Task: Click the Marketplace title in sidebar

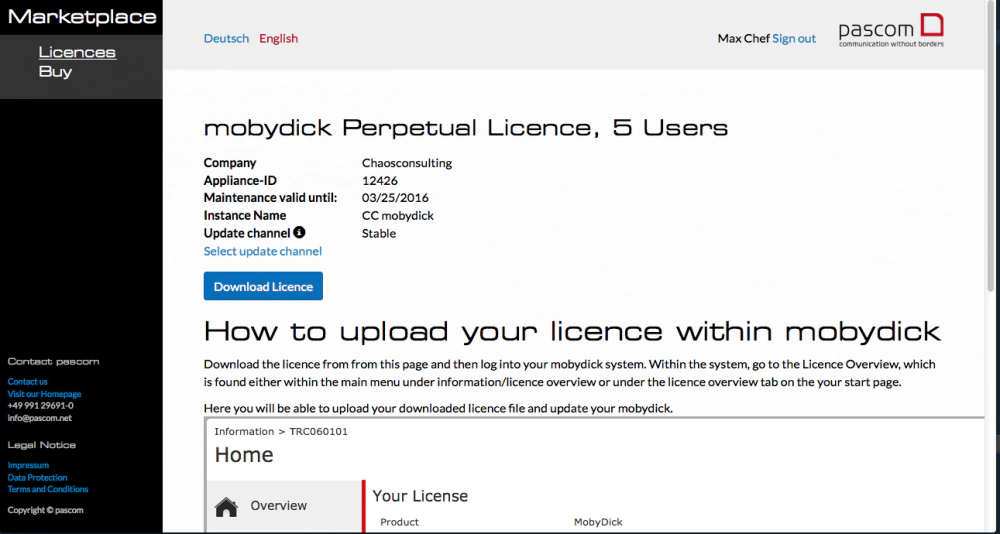Action: tap(82, 17)
